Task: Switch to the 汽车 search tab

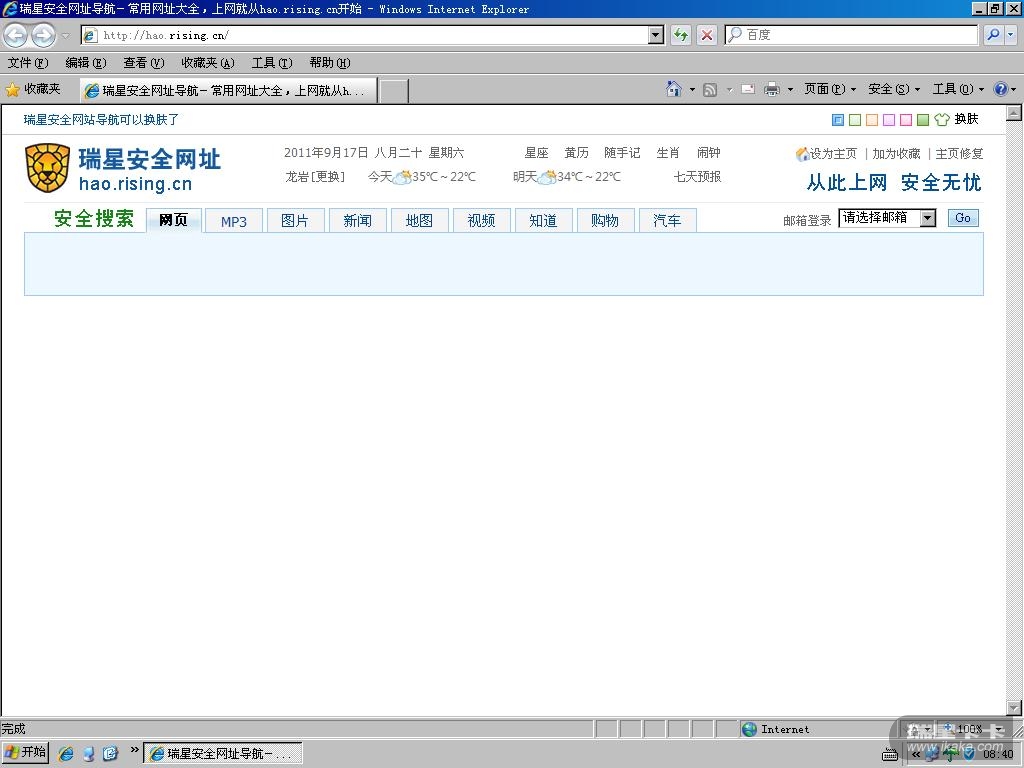Action: tap(667, 221)
